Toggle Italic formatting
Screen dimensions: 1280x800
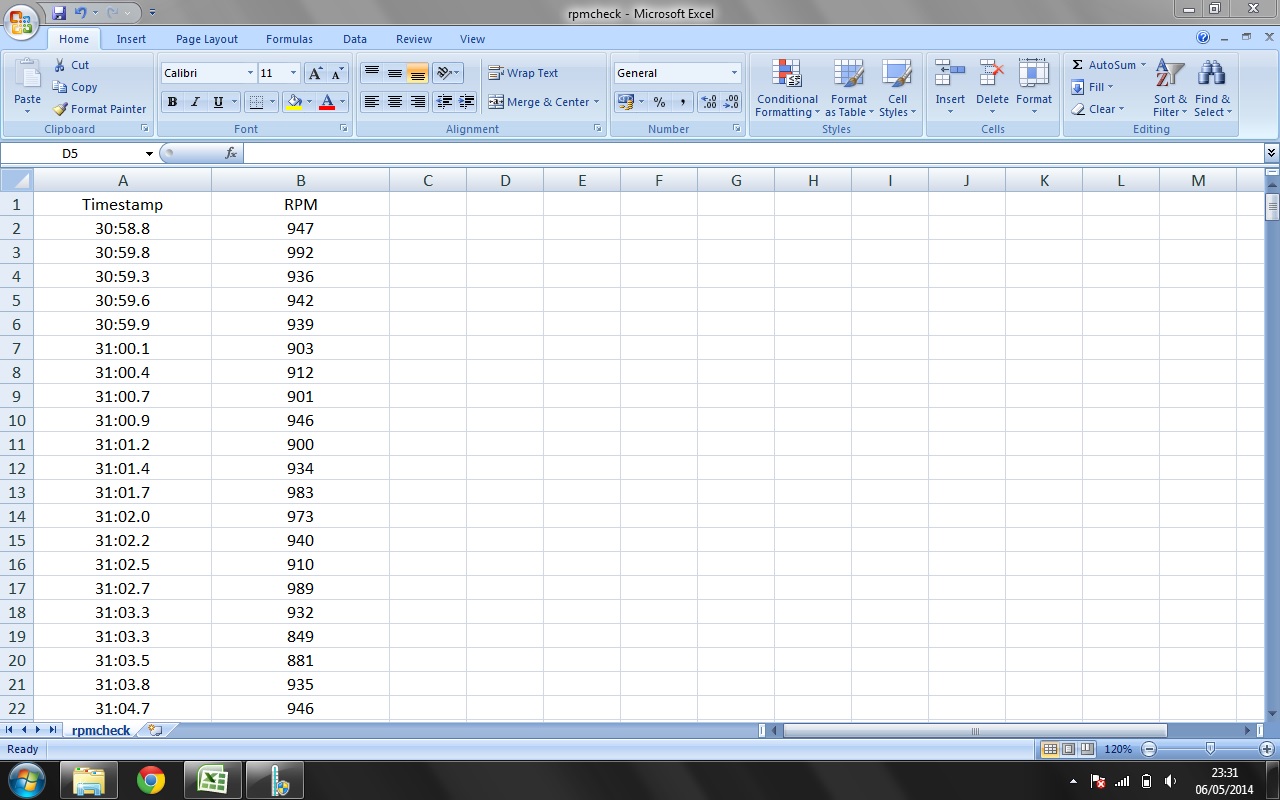195,102
